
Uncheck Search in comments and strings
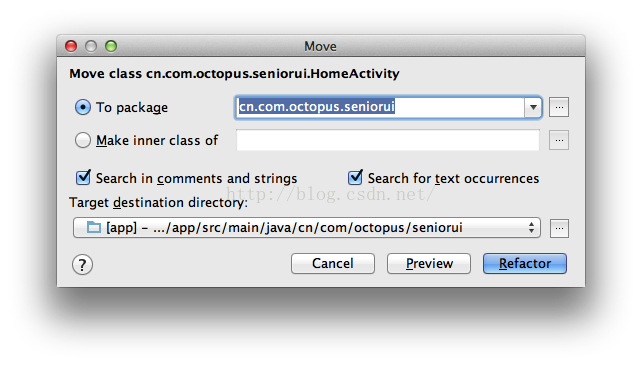pos(83,178)
